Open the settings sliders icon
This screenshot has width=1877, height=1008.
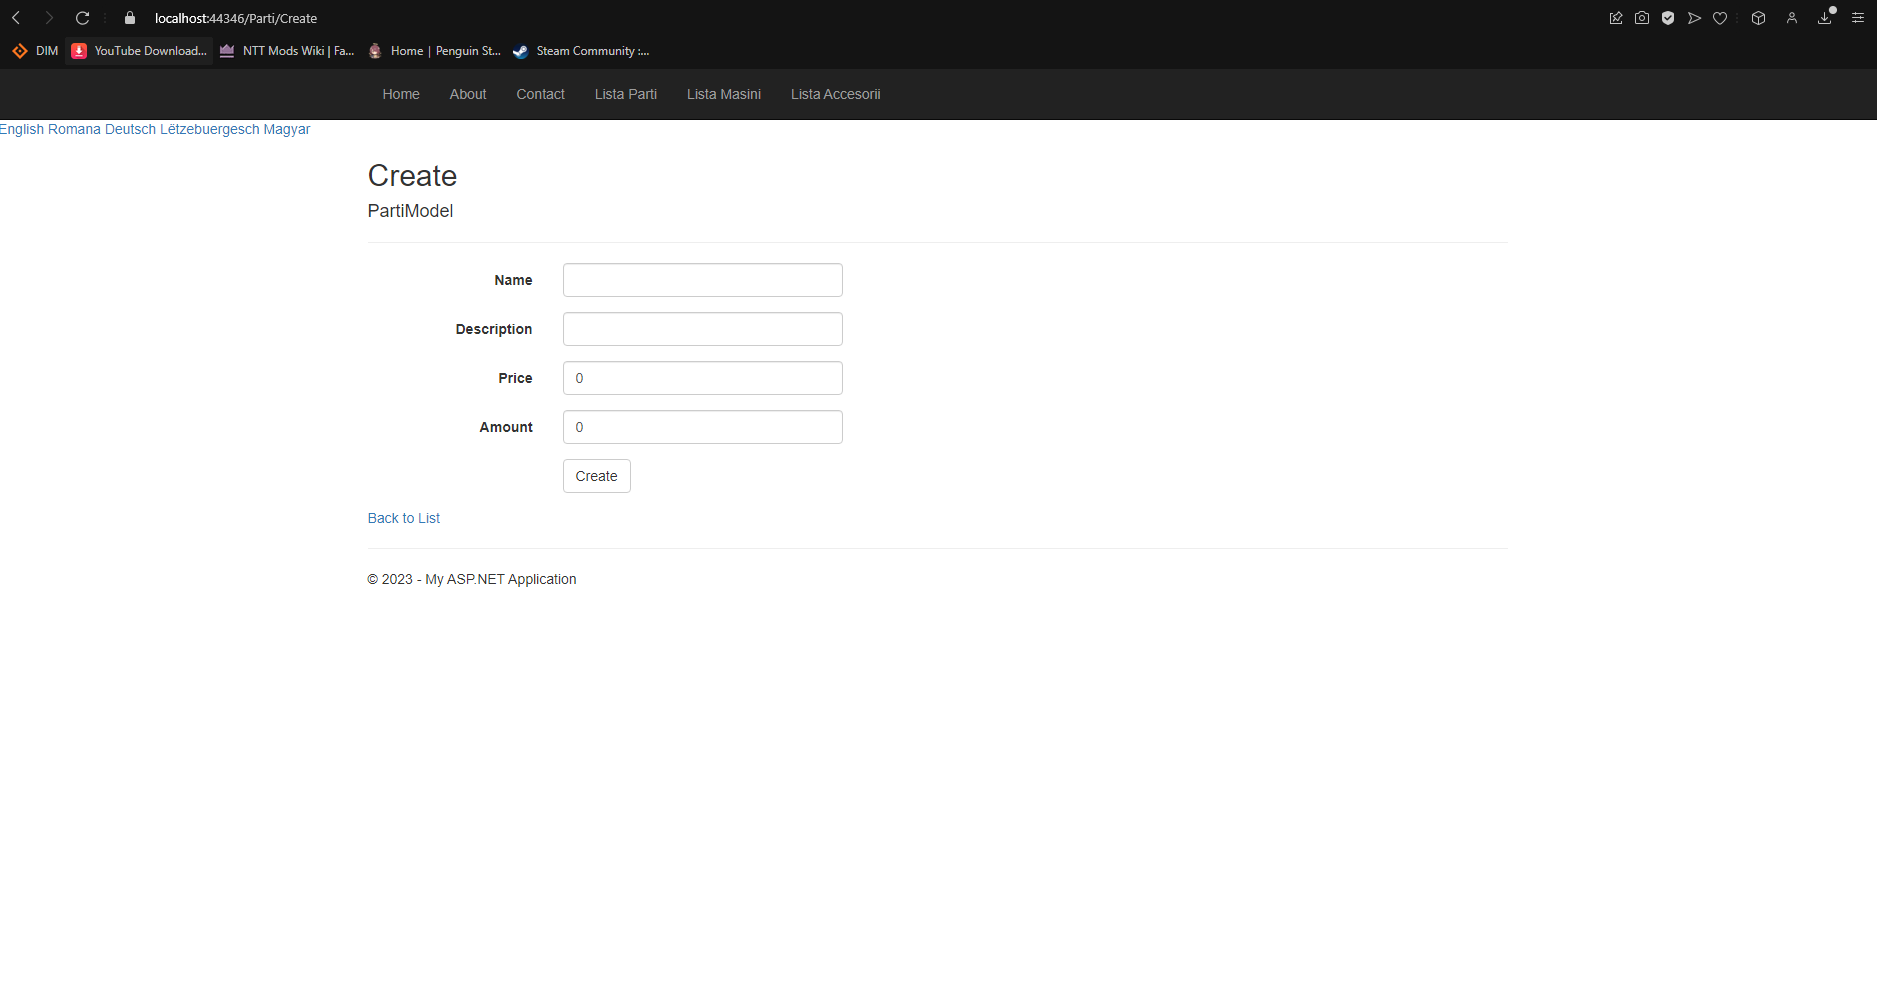(x=1858, y=18)
